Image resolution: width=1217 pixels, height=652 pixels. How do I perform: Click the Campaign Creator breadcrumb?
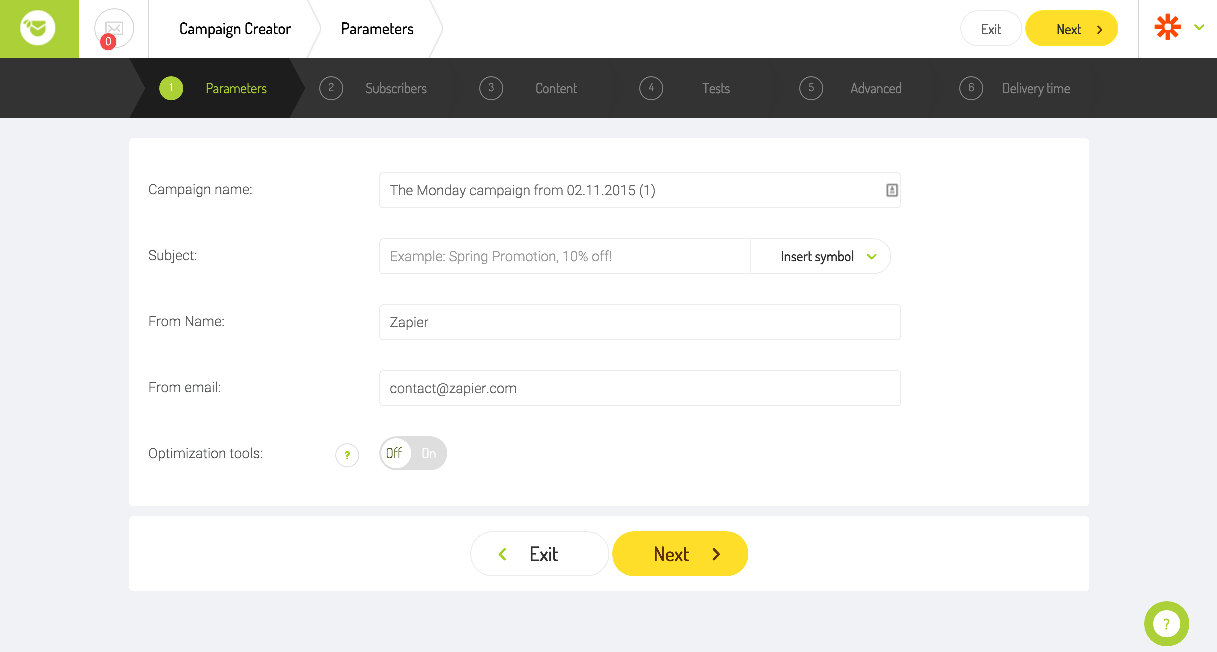(x=235, y=29)
